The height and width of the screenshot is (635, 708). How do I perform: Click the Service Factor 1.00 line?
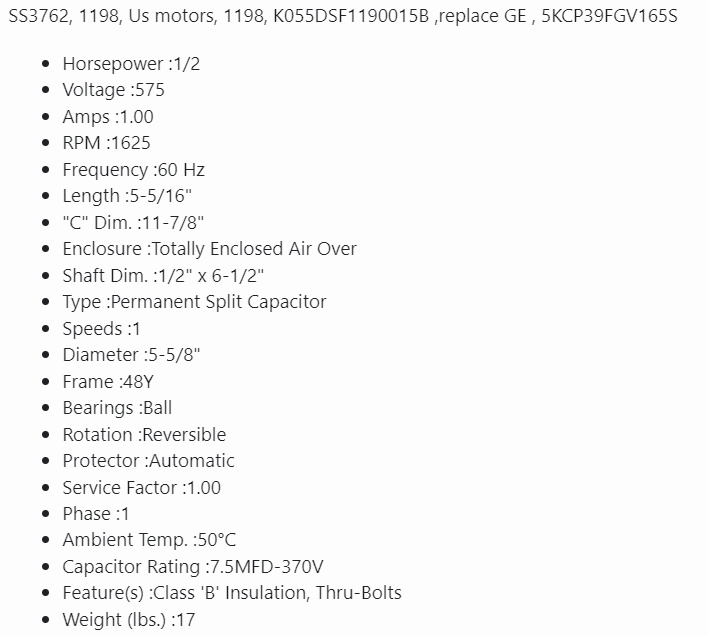pos(142,488)
